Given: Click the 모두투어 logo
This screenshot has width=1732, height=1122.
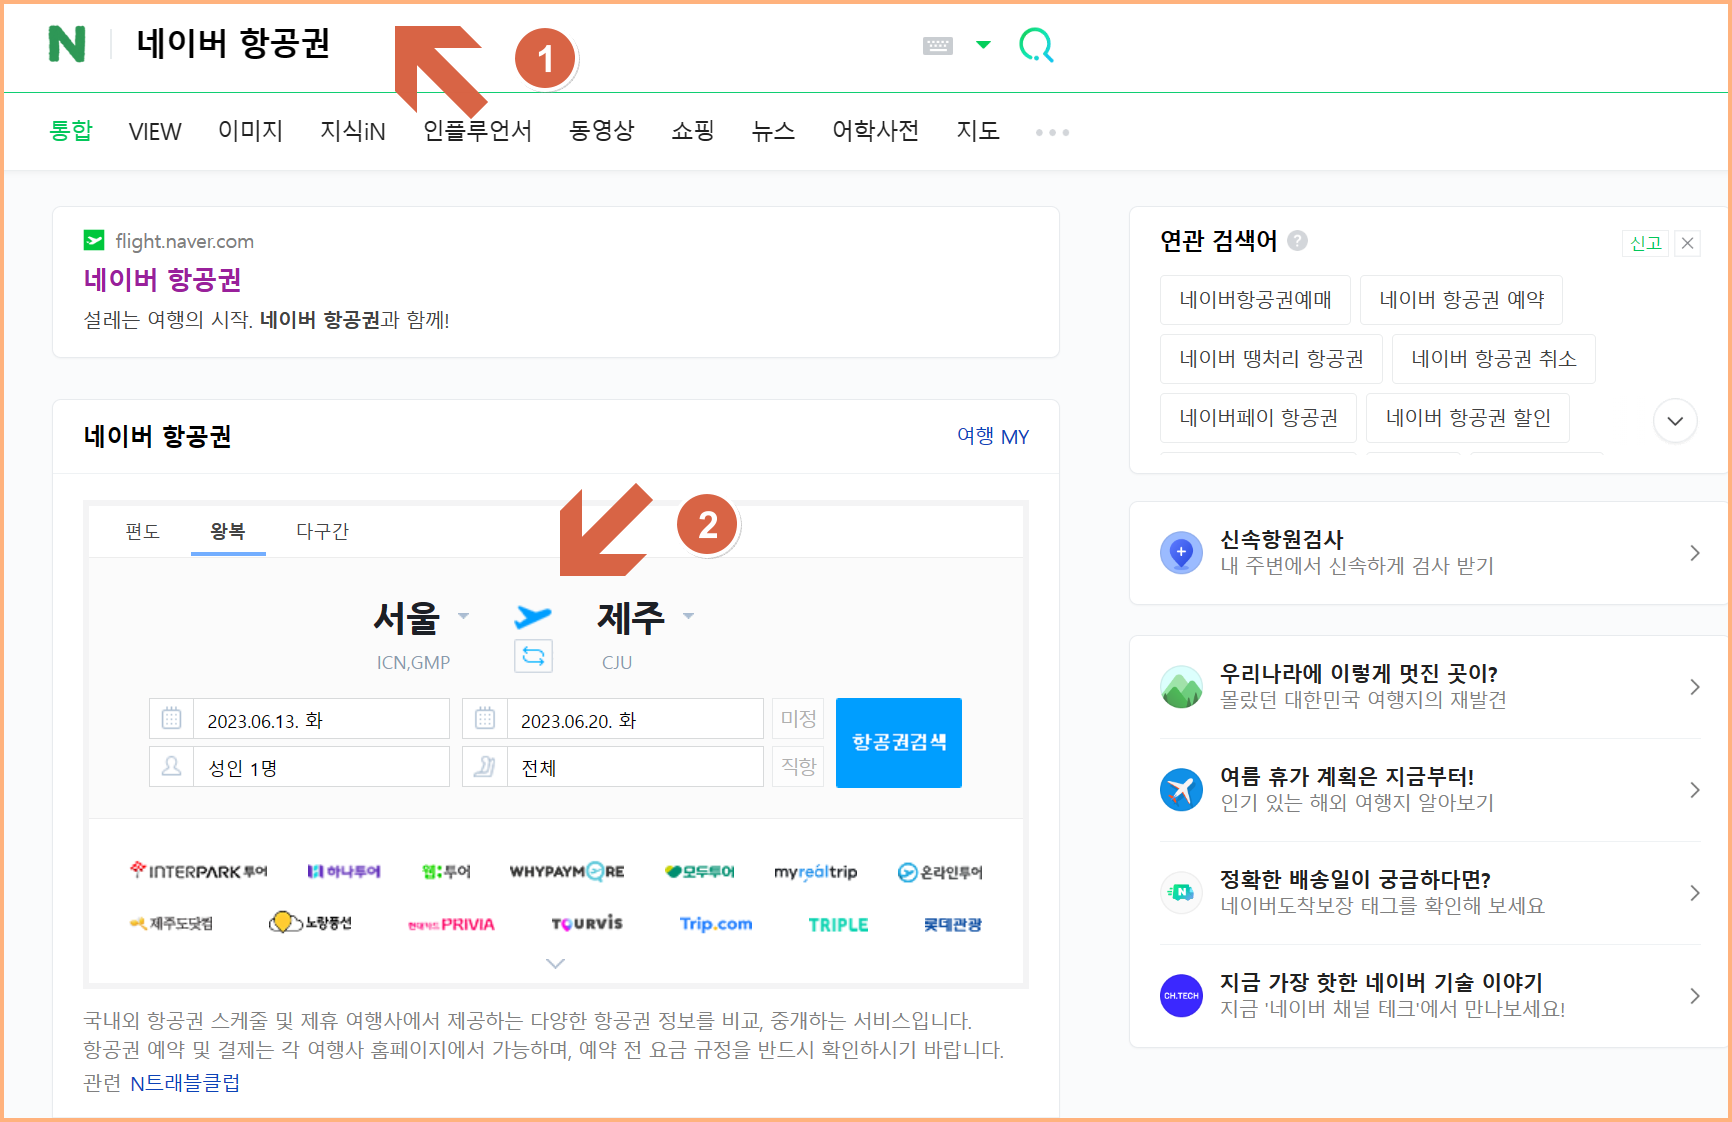Looking at the screenshot, I should (x=700, y=871).
